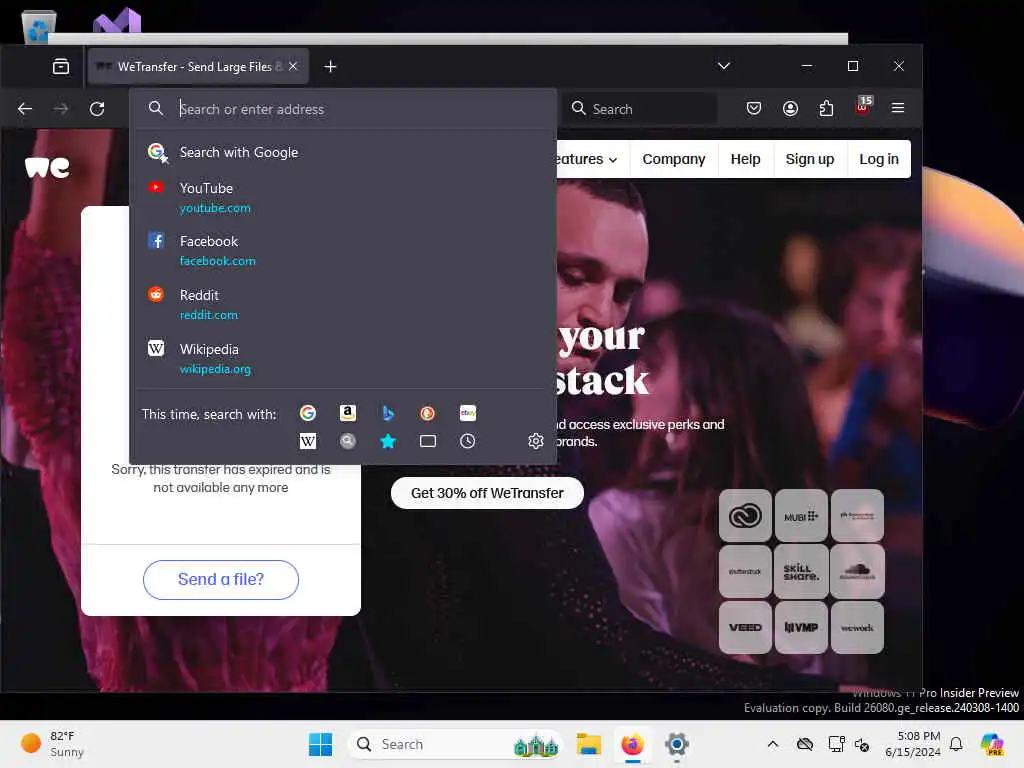The height and width of the screenshot is (768, 1024).
Task: Open the VMP partner tile
Action: (x=801, y=628)
